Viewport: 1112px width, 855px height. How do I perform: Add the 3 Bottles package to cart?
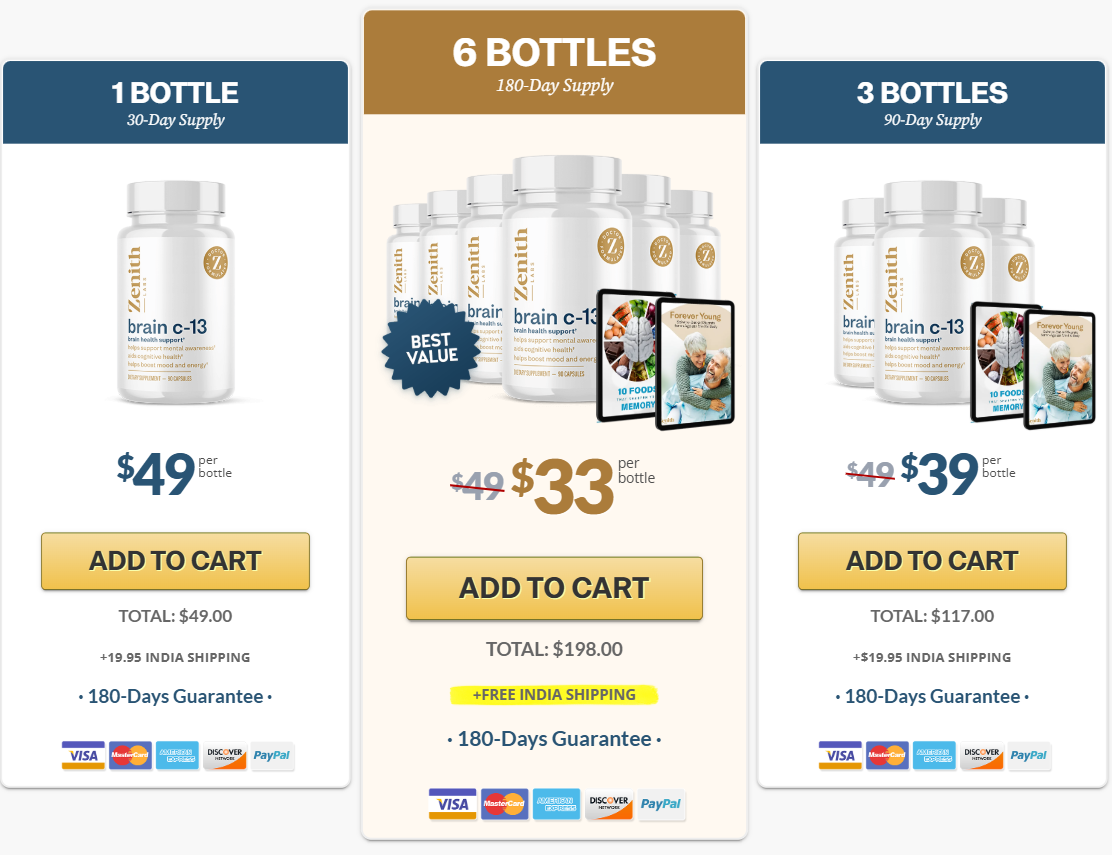point(932,561)
